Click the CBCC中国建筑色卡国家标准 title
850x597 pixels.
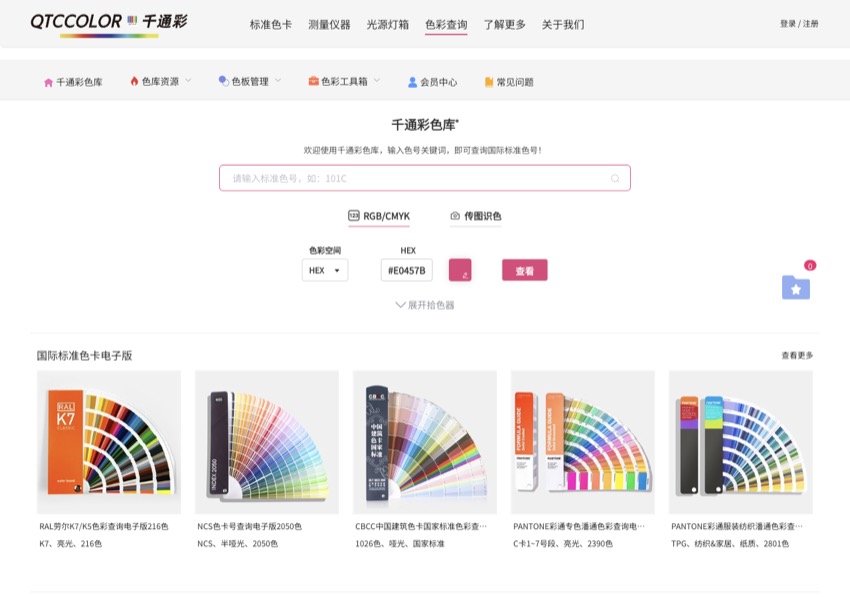click(421, 526)
